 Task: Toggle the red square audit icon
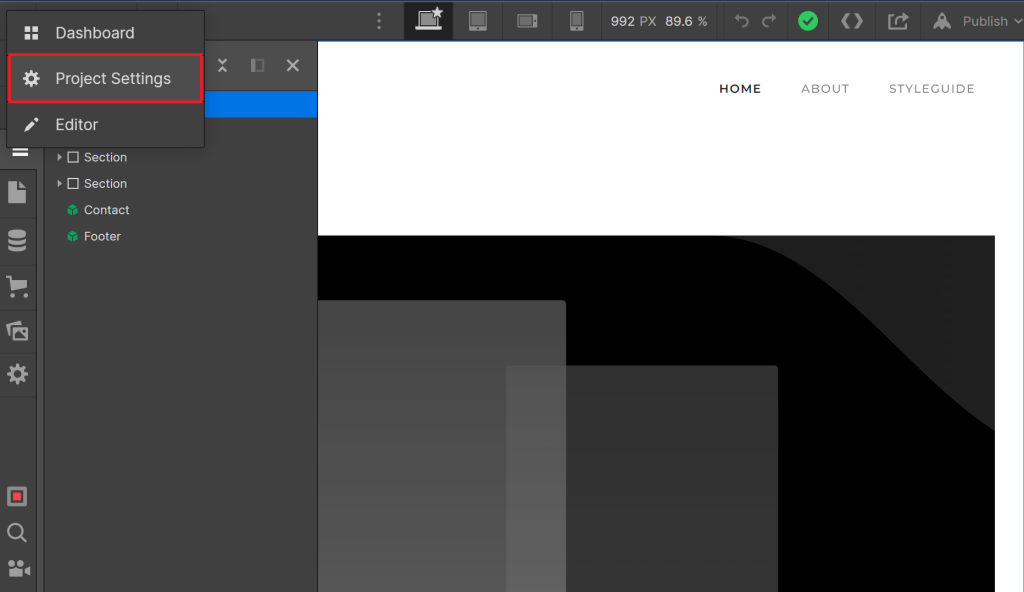[17, 497]
